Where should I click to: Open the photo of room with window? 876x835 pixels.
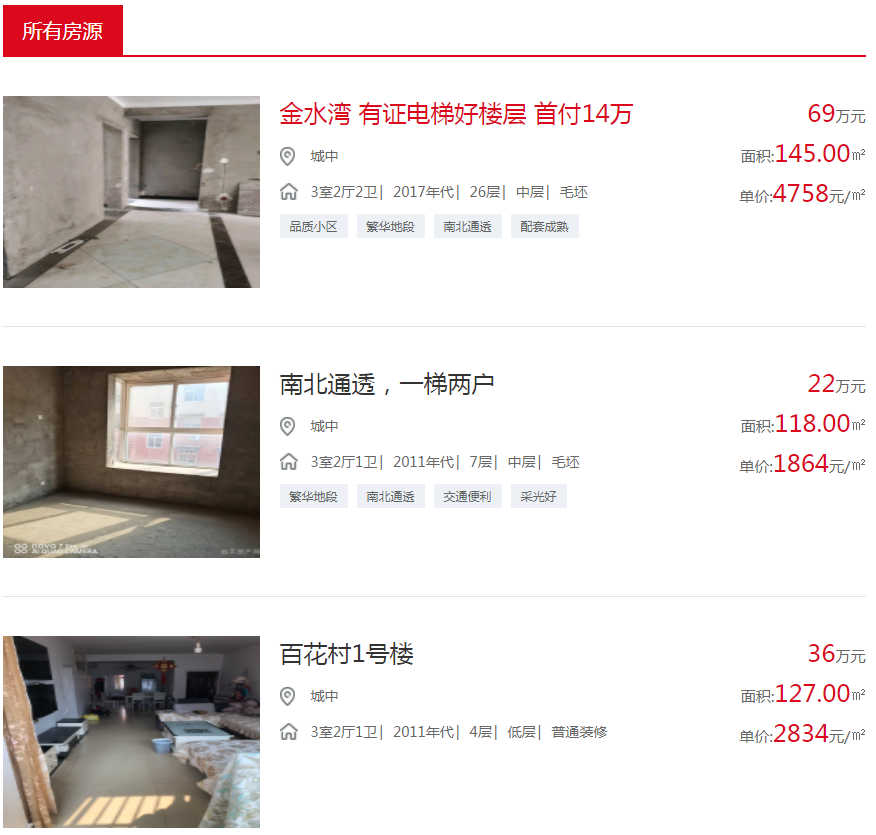(131, 462)
